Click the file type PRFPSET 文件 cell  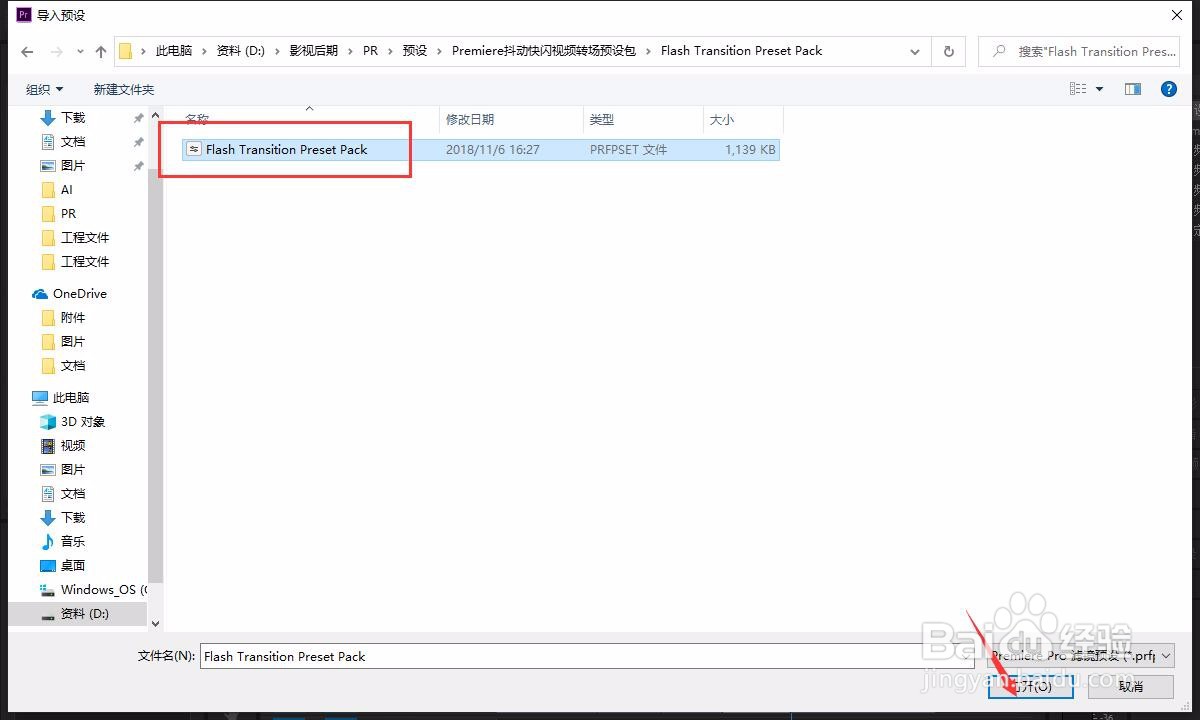628,149
